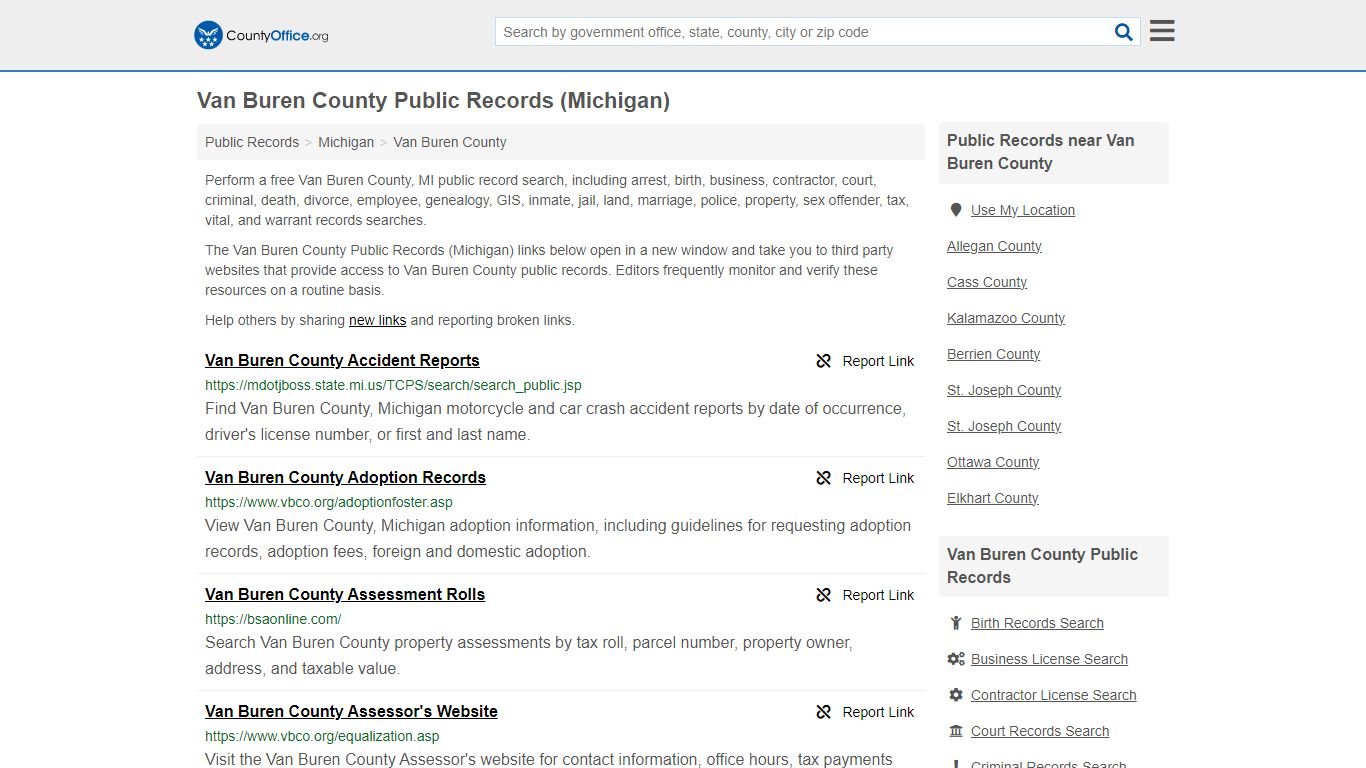1366x768 pixels.
Task: Open the hamburger menu icon
Action: (1162, 31)
